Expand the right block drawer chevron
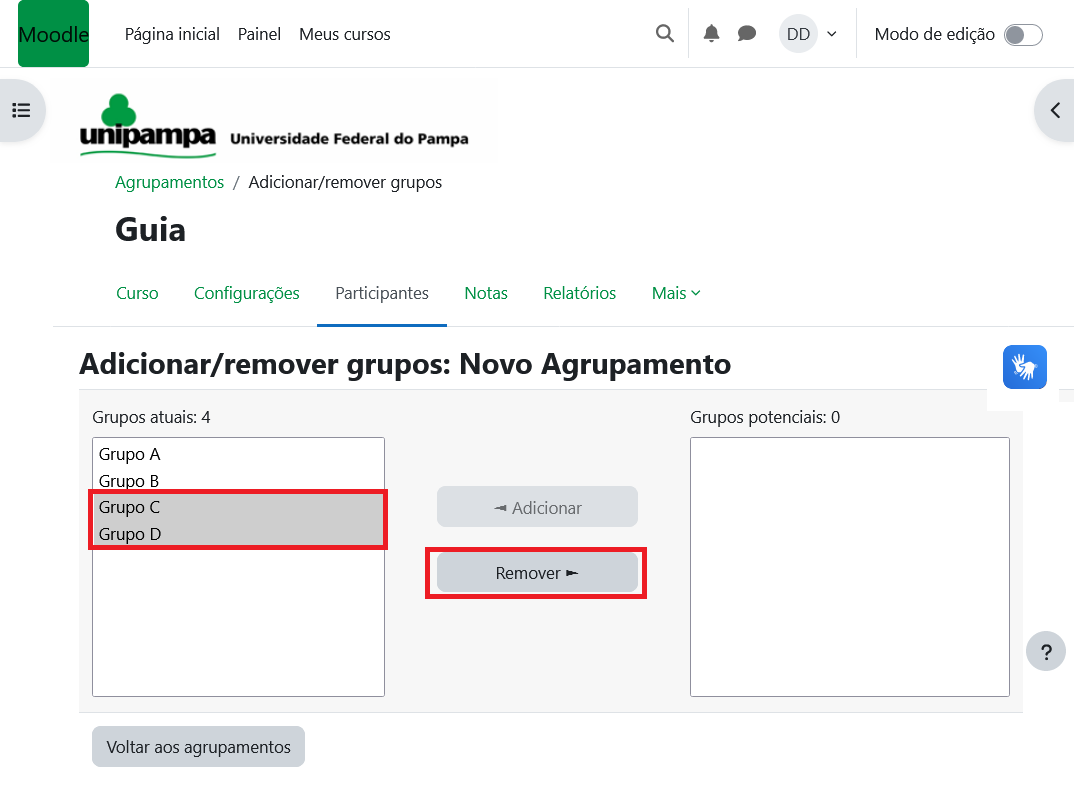Screen dimensions: 1074x787 [x=1054, y=110]
